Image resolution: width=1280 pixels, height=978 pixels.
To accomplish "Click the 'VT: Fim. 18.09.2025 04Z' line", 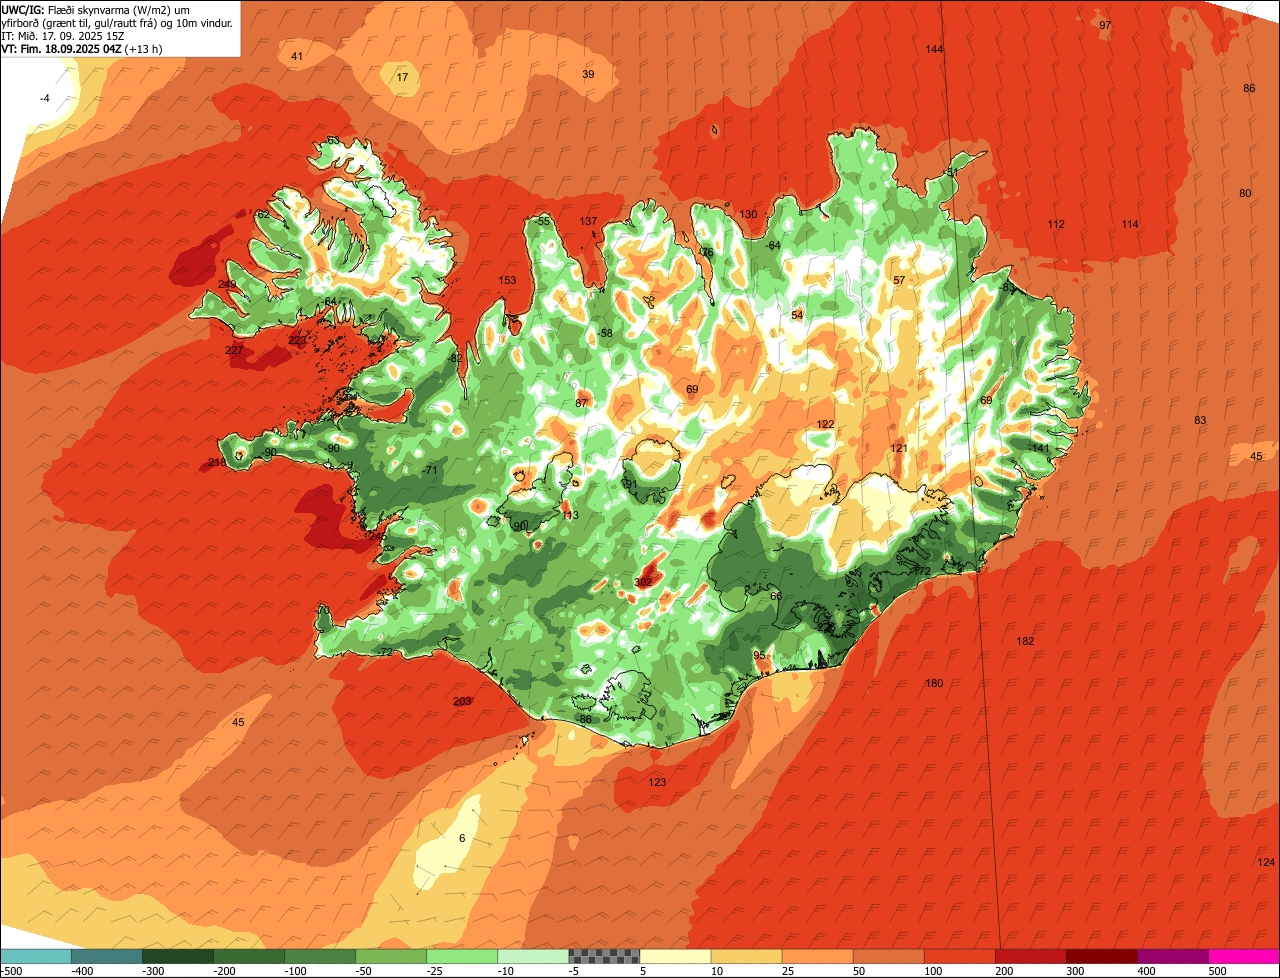I will (82, 48).
